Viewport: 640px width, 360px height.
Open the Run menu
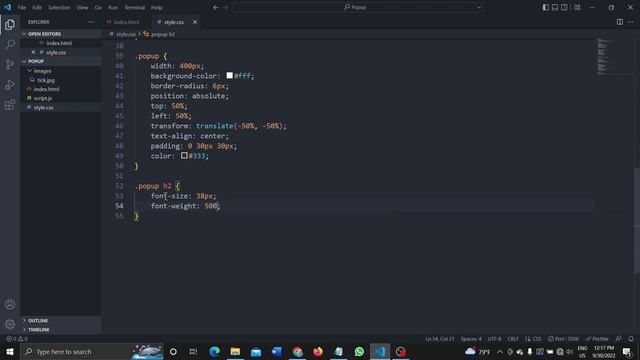point(113,7)
